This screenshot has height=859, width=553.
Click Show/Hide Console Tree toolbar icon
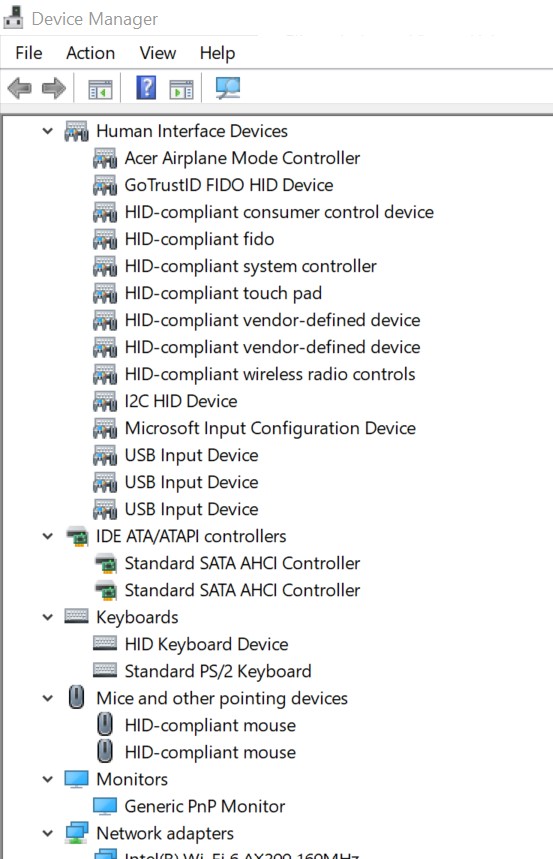click(100, 89)
